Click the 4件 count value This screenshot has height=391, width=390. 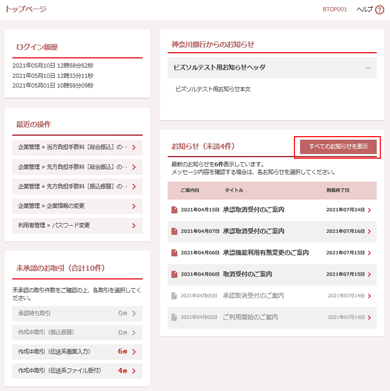pyautogui.click(x=122, y=370)
